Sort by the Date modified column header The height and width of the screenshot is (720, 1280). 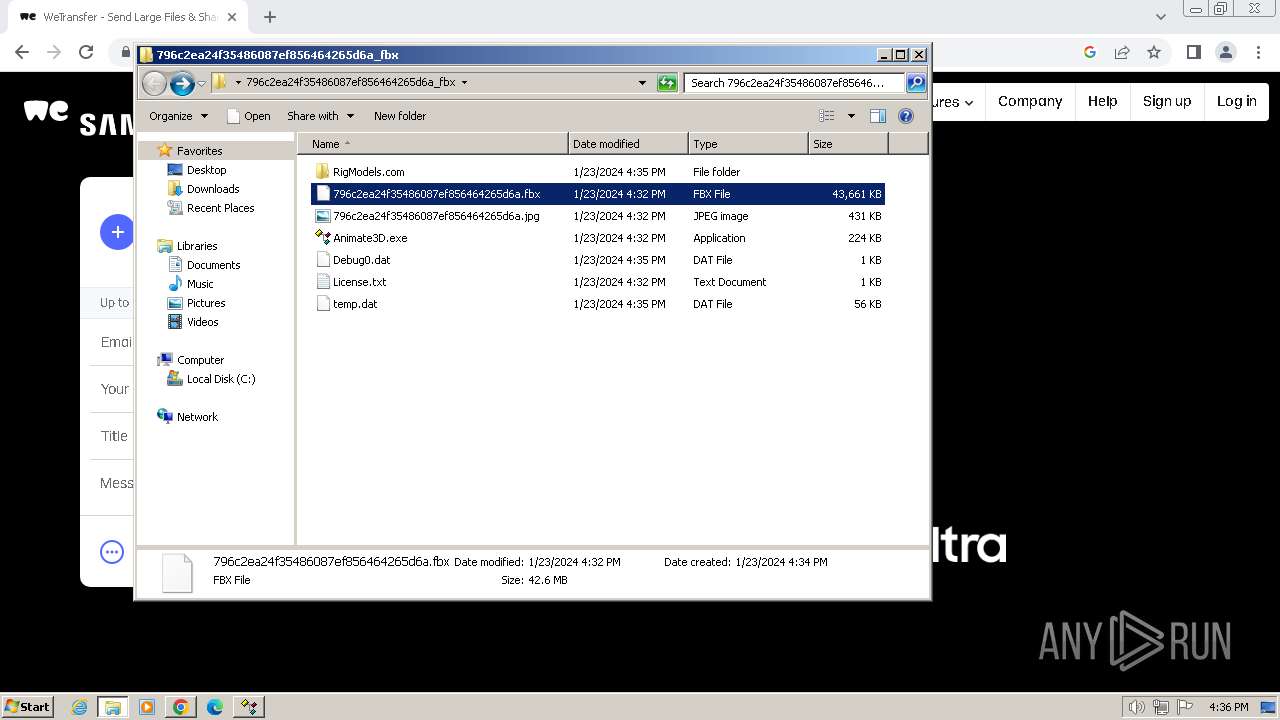pyautogui.click(x=628, y=144)
